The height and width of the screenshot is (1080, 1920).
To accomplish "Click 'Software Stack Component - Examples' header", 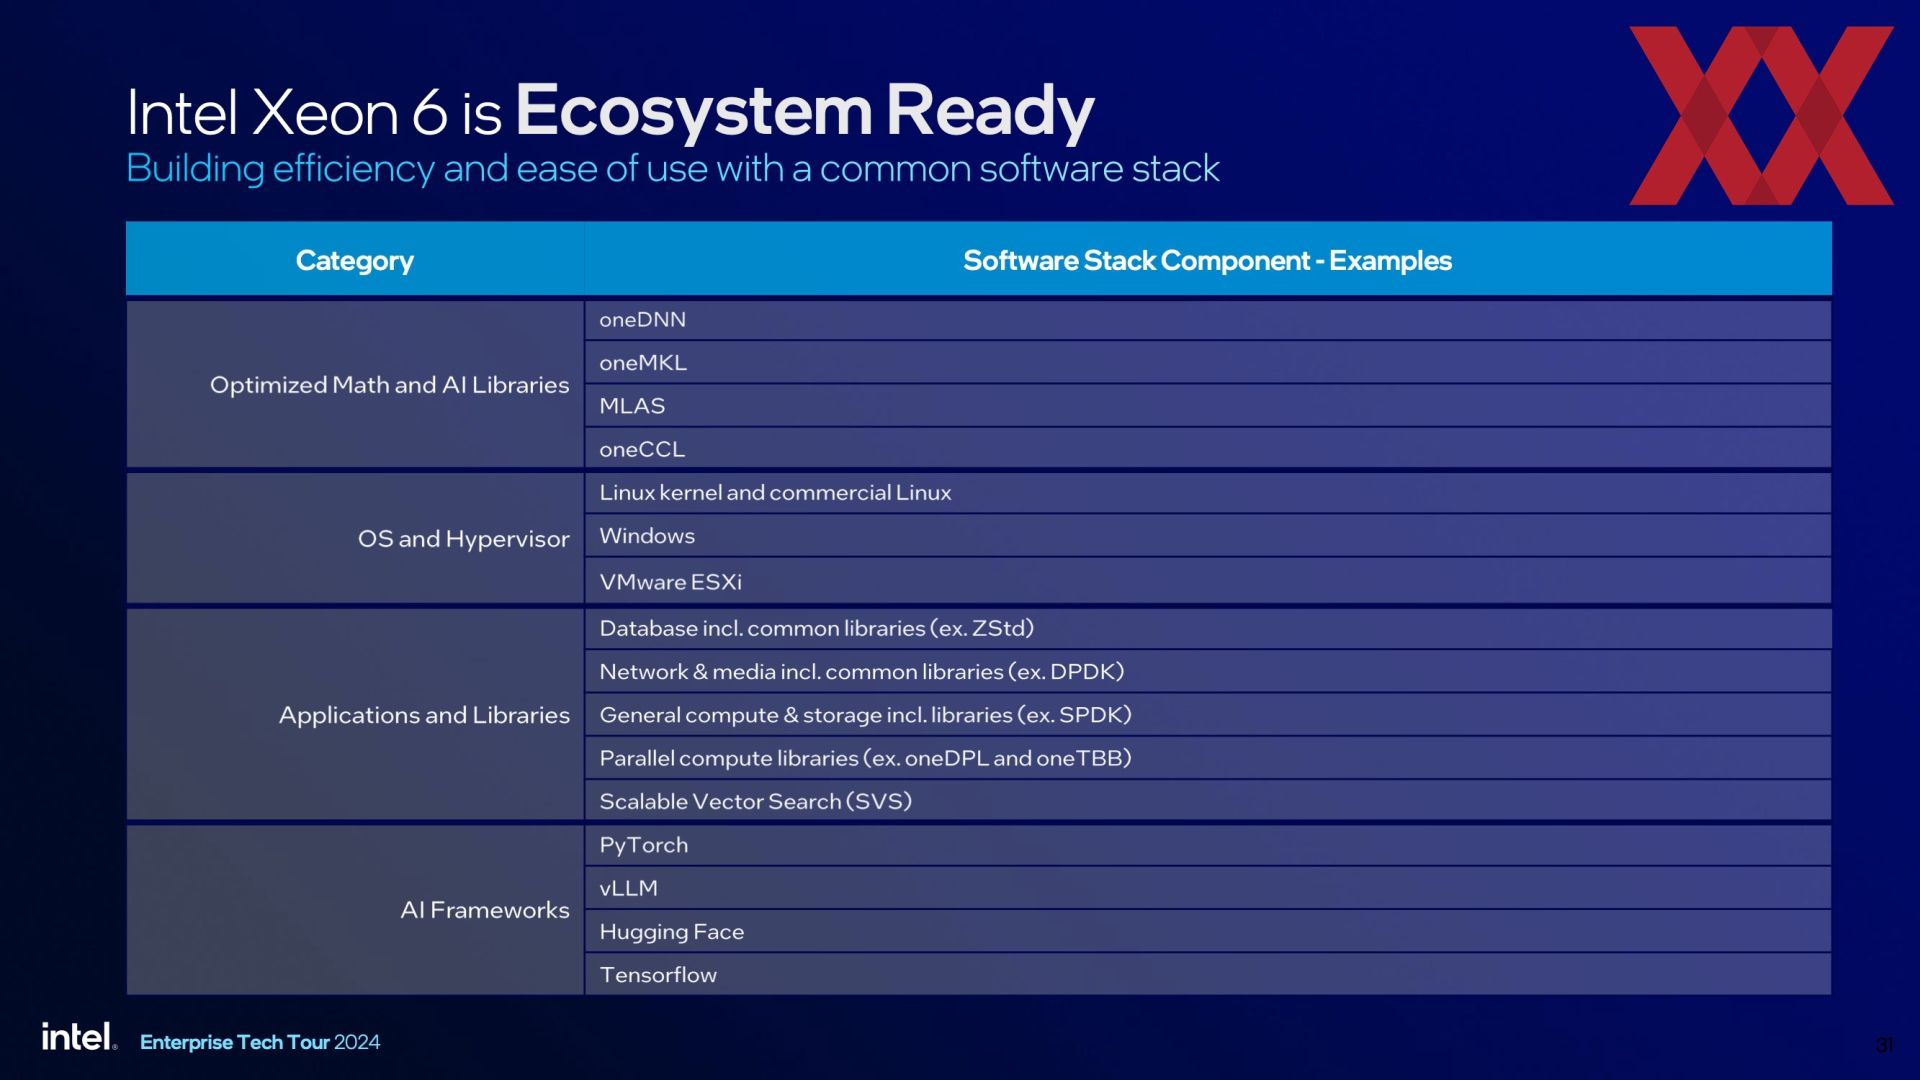I will (1208, 260).
